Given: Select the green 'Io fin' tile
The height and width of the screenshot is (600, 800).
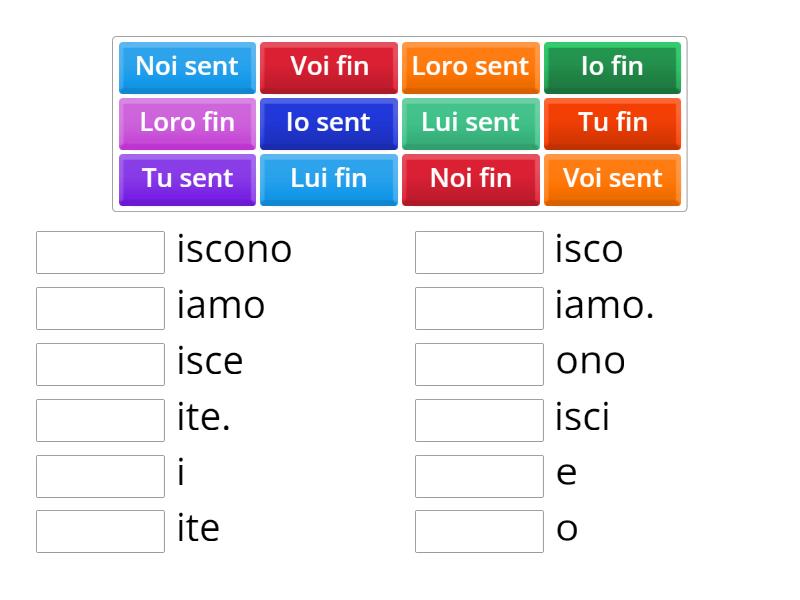Looking at the screenshot, I should coord(611,67).
